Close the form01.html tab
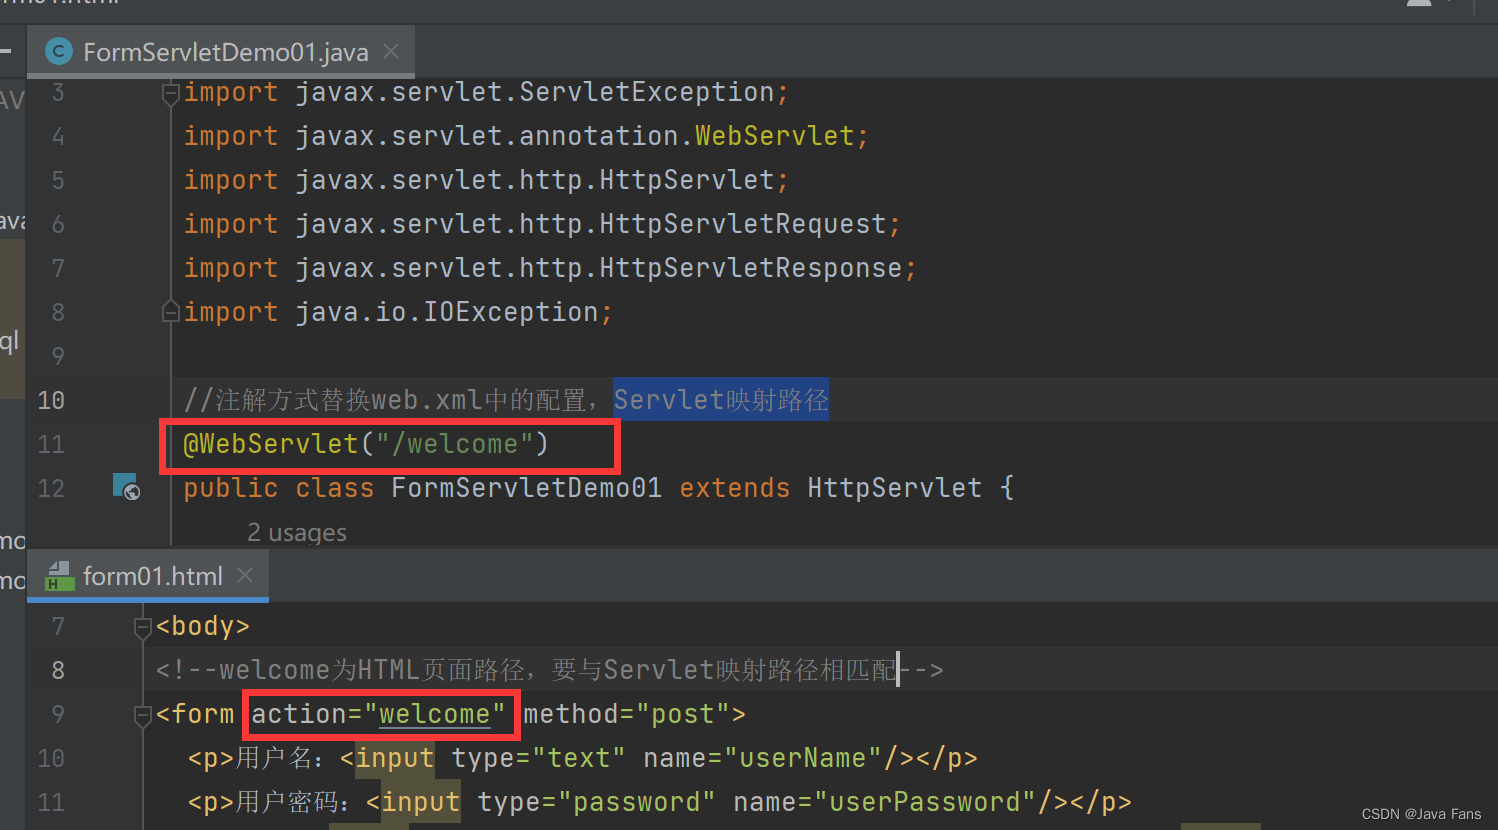Image resolution: width=1498 pixels, height=830 pixels. coord(245,575)
